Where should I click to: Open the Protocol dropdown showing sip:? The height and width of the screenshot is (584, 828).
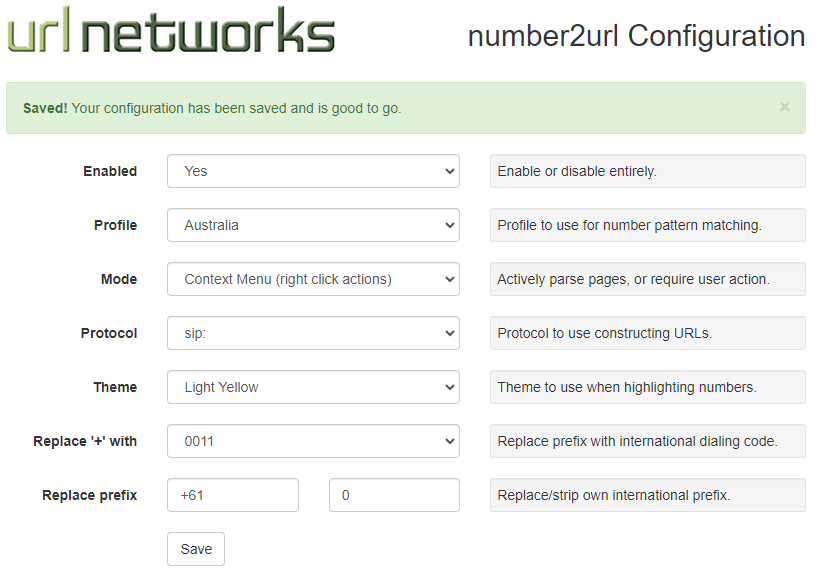[x=313, y=333]
